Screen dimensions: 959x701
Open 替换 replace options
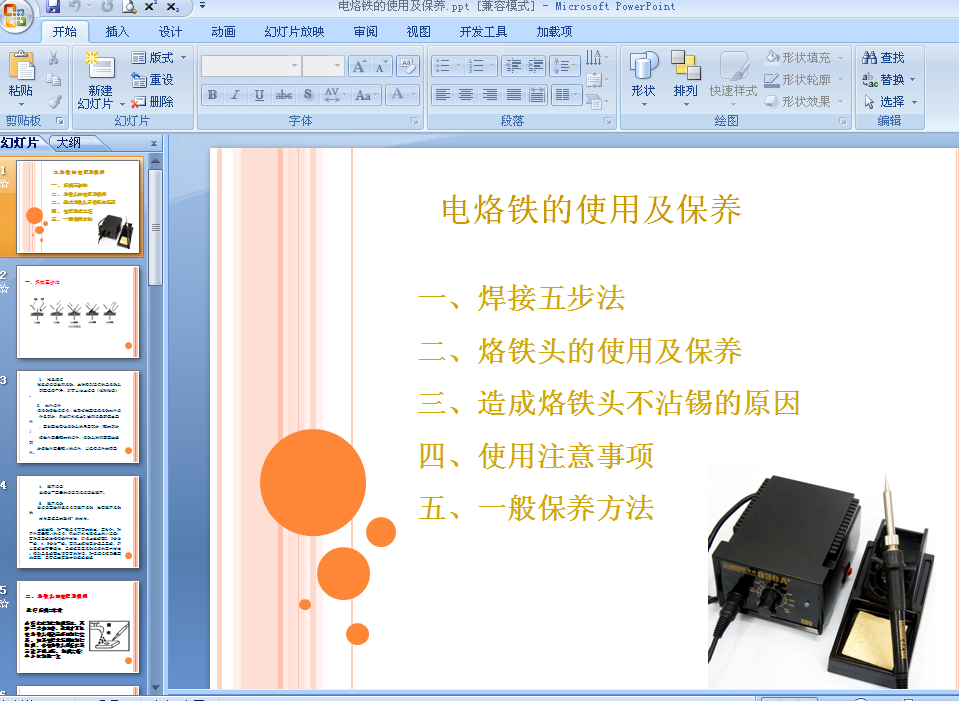point(890,80)
